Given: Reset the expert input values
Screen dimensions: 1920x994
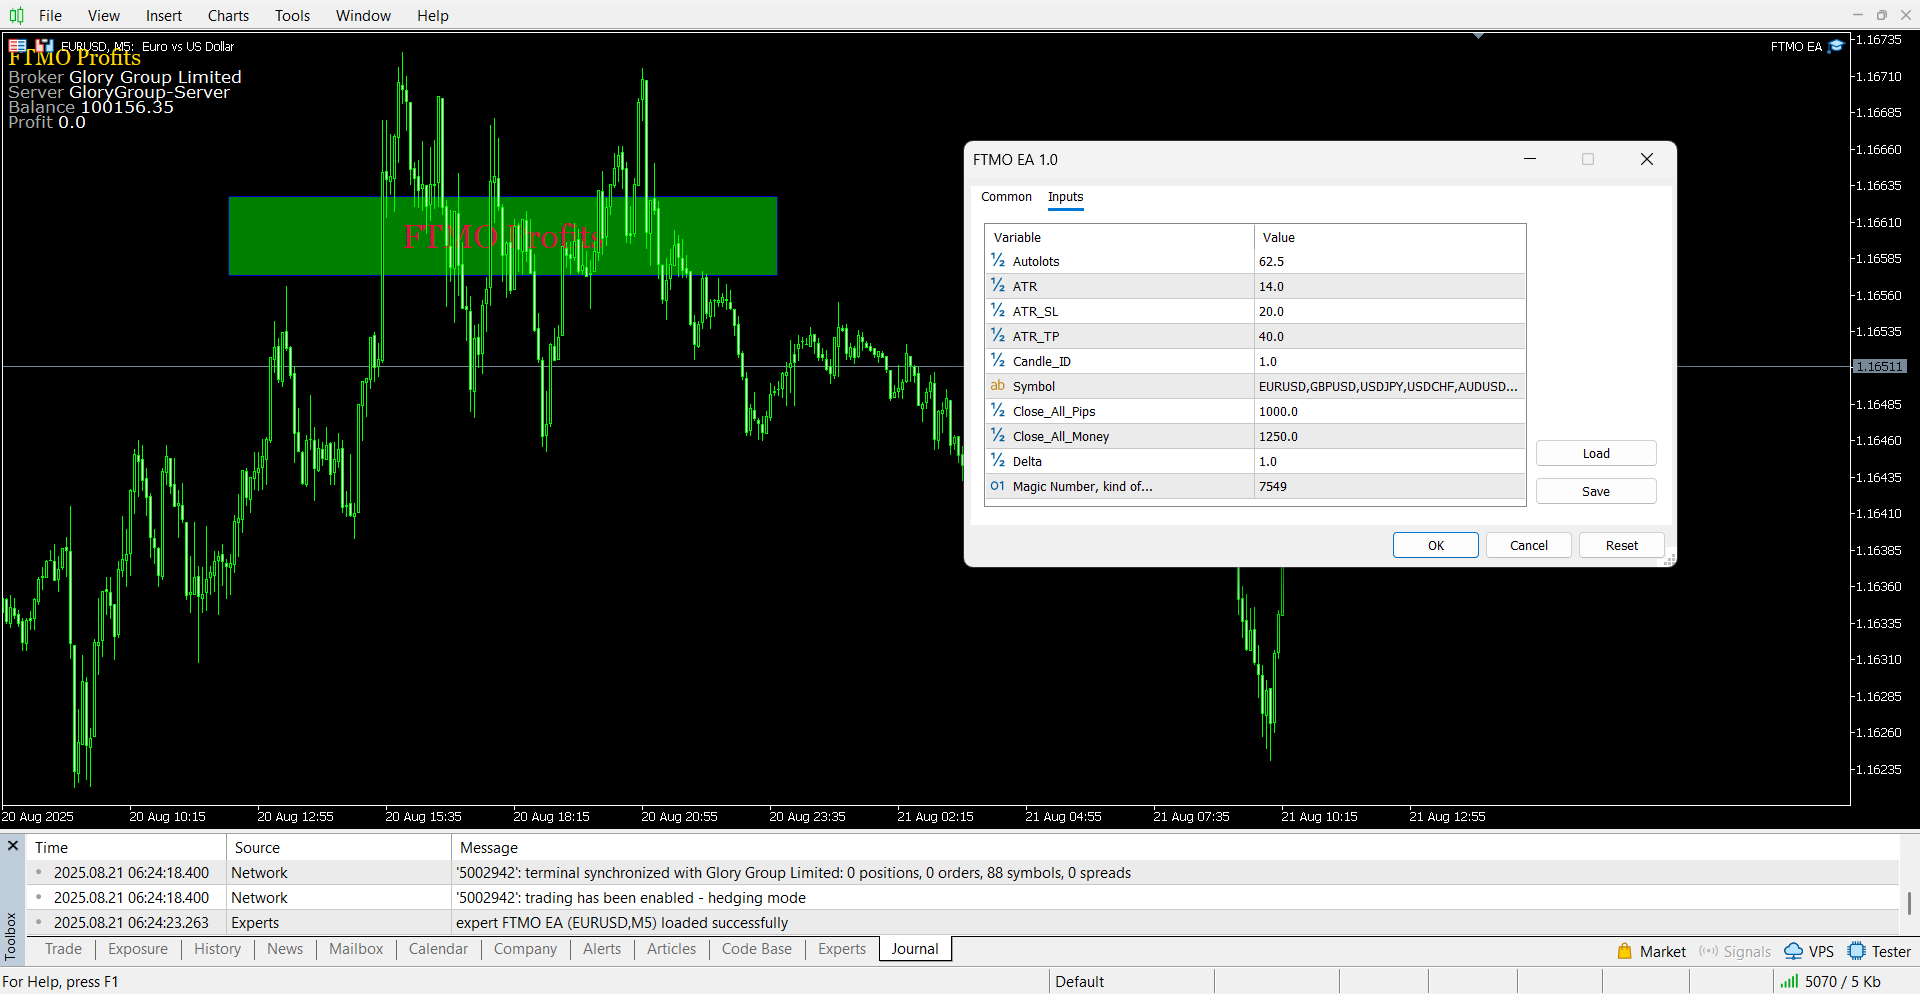Looking at the screenshot, I should (1622, 545).
